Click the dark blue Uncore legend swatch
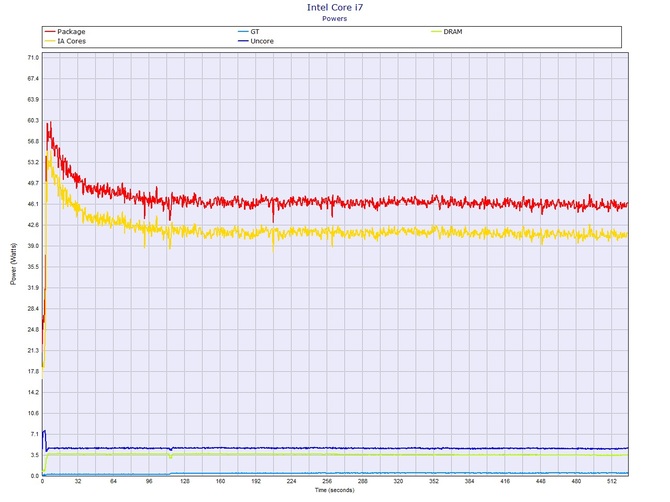The image size is (670, 502). (243, 41)
